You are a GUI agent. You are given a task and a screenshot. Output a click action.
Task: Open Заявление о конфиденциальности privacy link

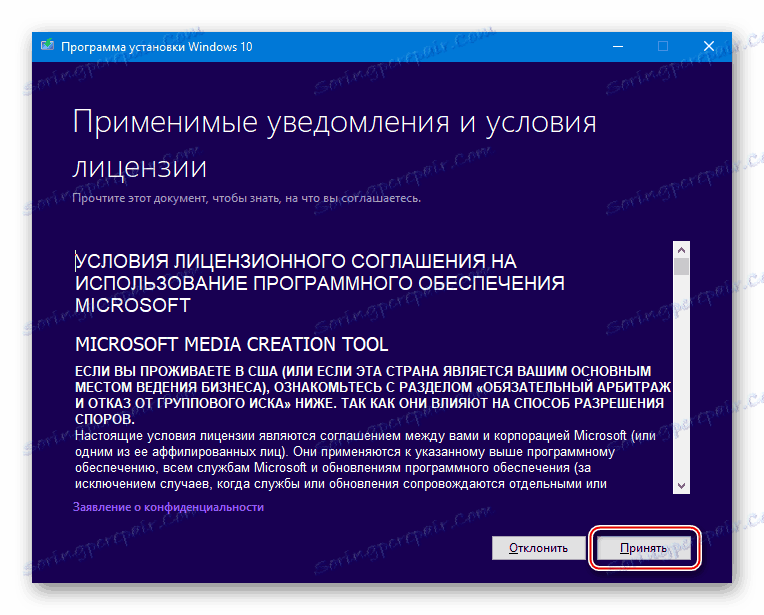169,507
